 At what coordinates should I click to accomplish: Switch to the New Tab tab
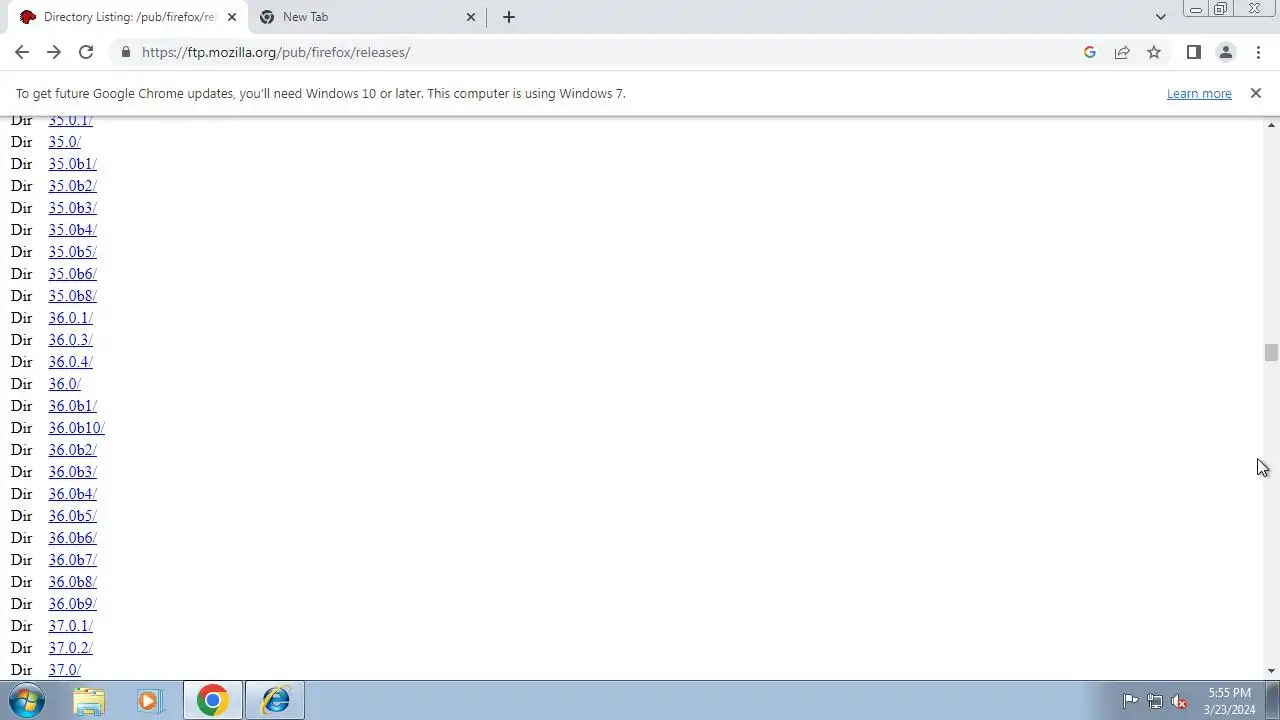point(368,17)
